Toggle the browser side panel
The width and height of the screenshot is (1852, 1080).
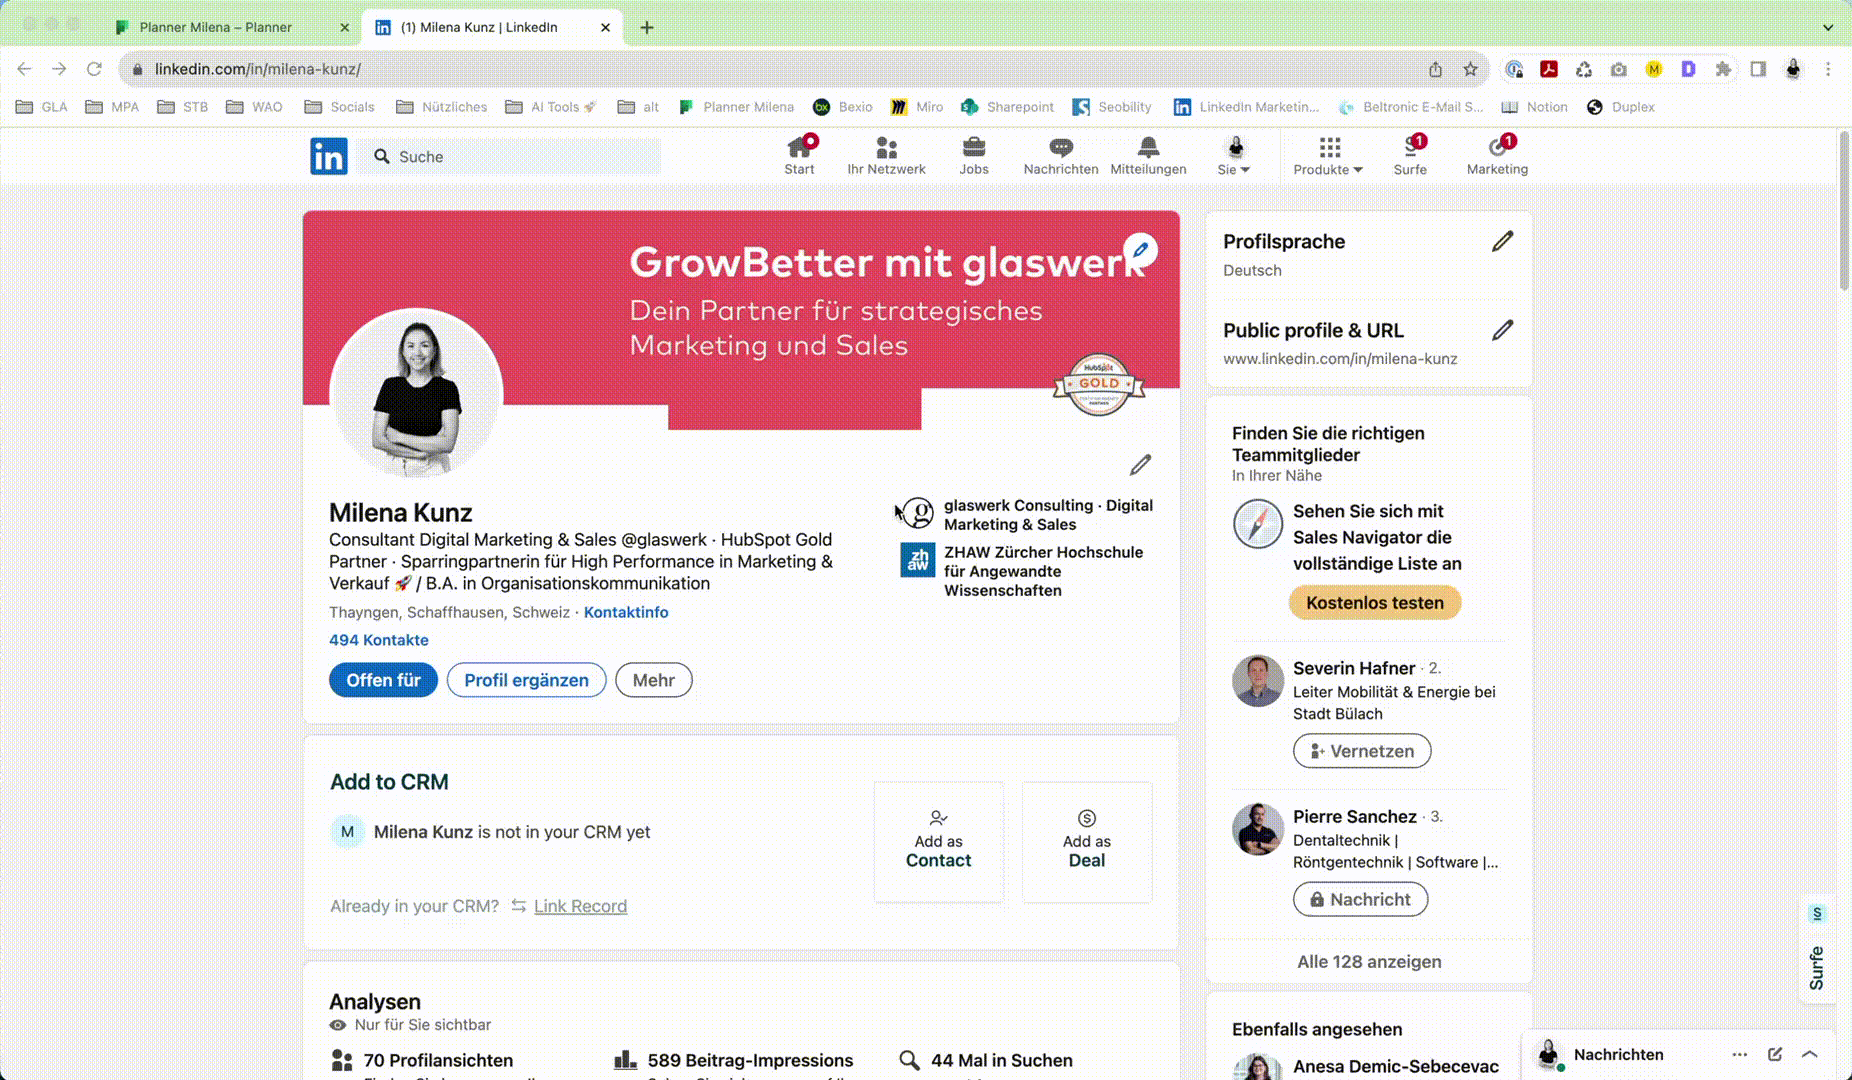tap(1758, 69)
